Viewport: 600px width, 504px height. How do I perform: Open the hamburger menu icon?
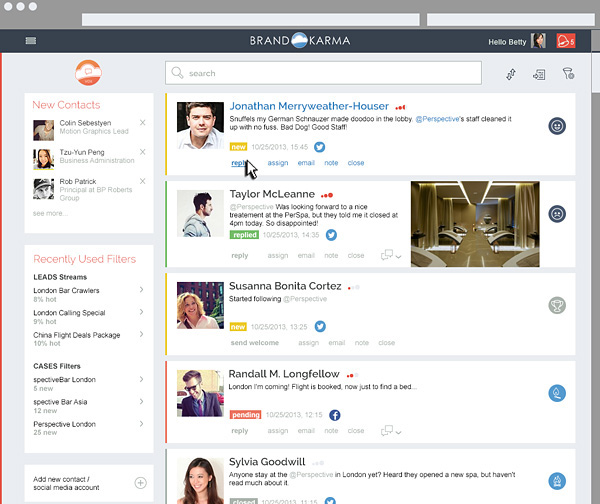(31, 41)
